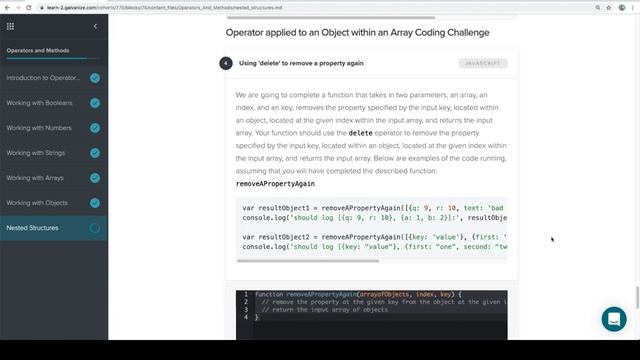The width and height of the screenshot is (640, 360).
Task: Click the address bar URL
Action: pyautogui.click(x=164, y=8)
